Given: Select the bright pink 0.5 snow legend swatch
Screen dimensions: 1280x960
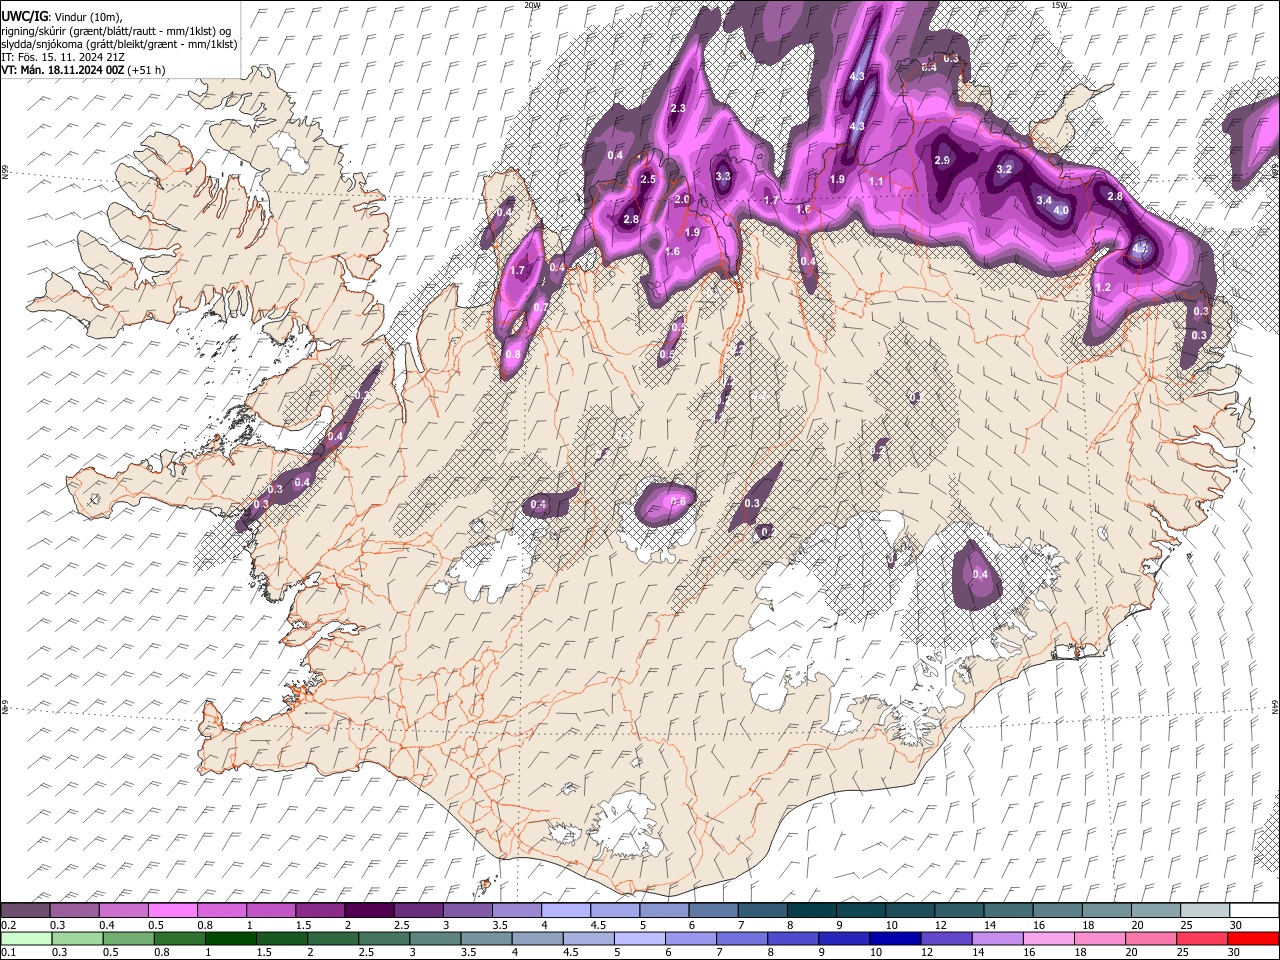Looking at the screenshot, I should pyautogui.click(x=172, y=910).
